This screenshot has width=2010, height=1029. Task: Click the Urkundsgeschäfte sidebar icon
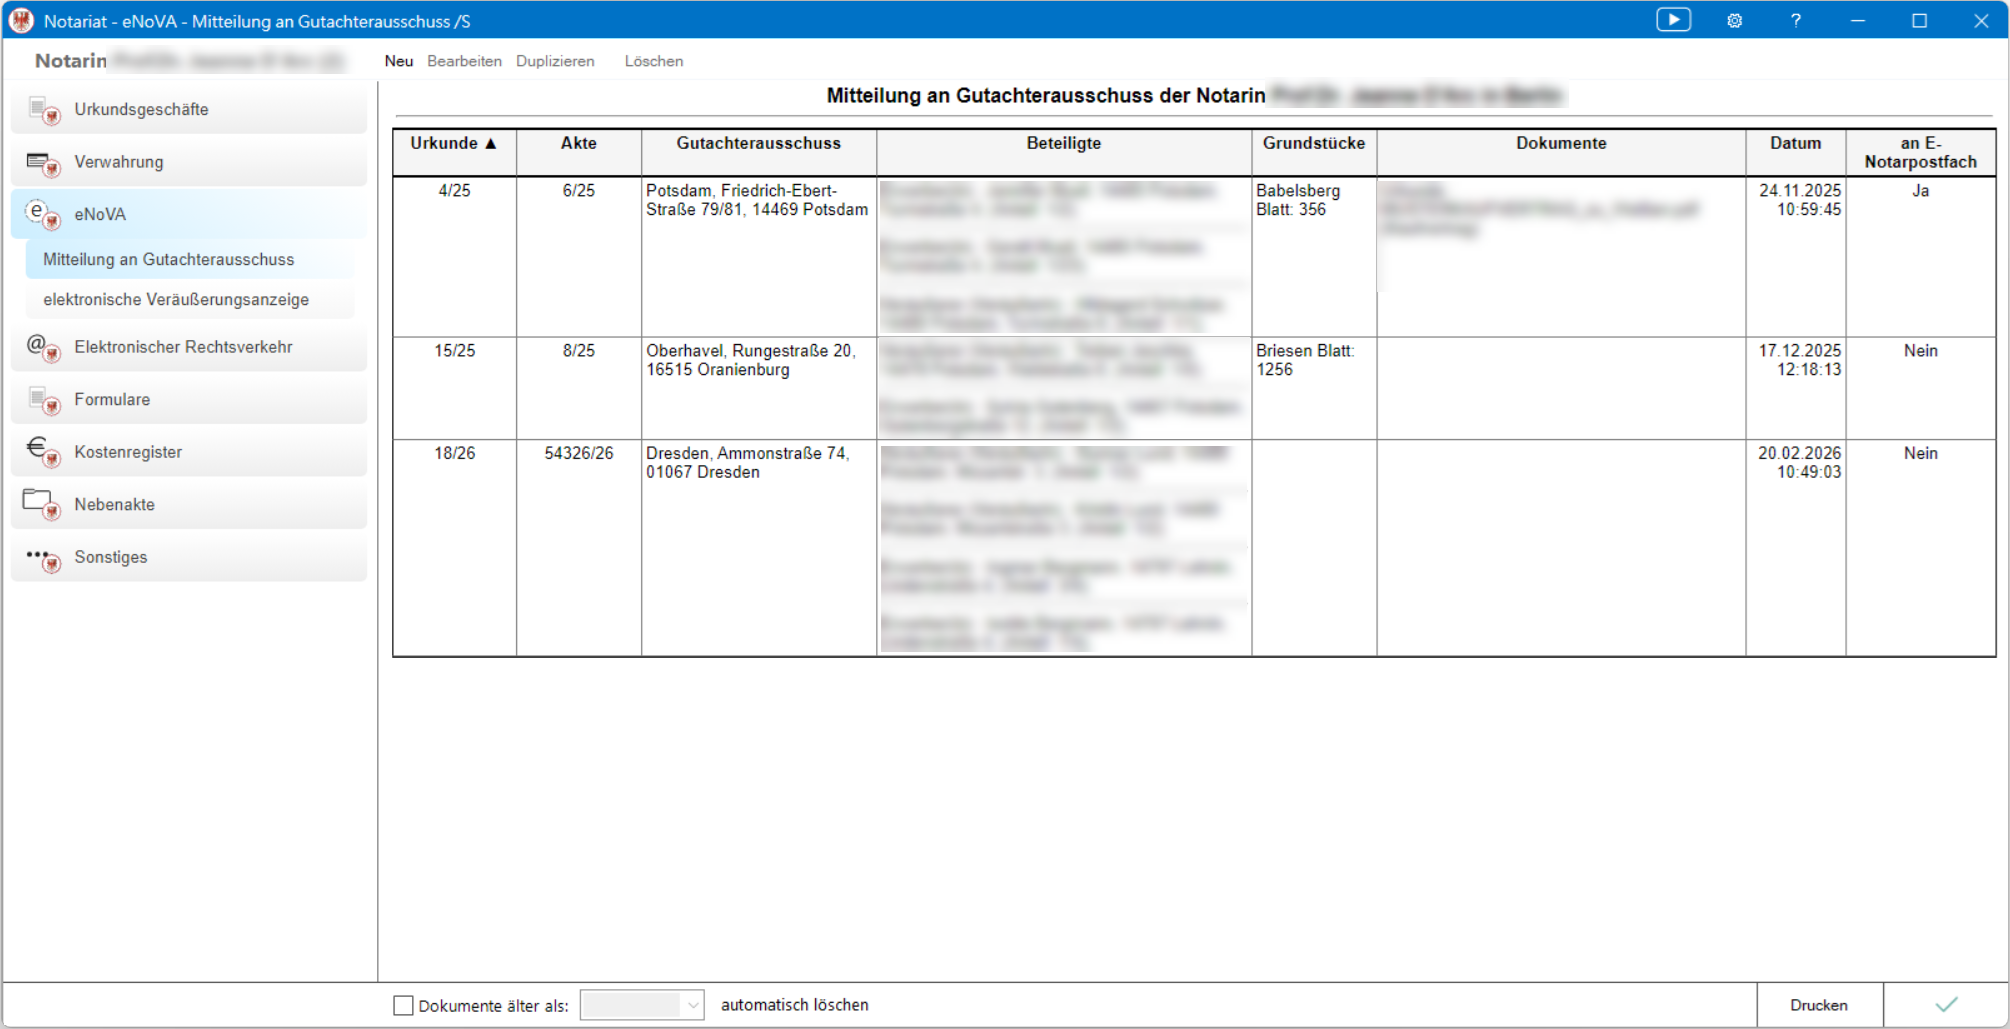(44, 110)
